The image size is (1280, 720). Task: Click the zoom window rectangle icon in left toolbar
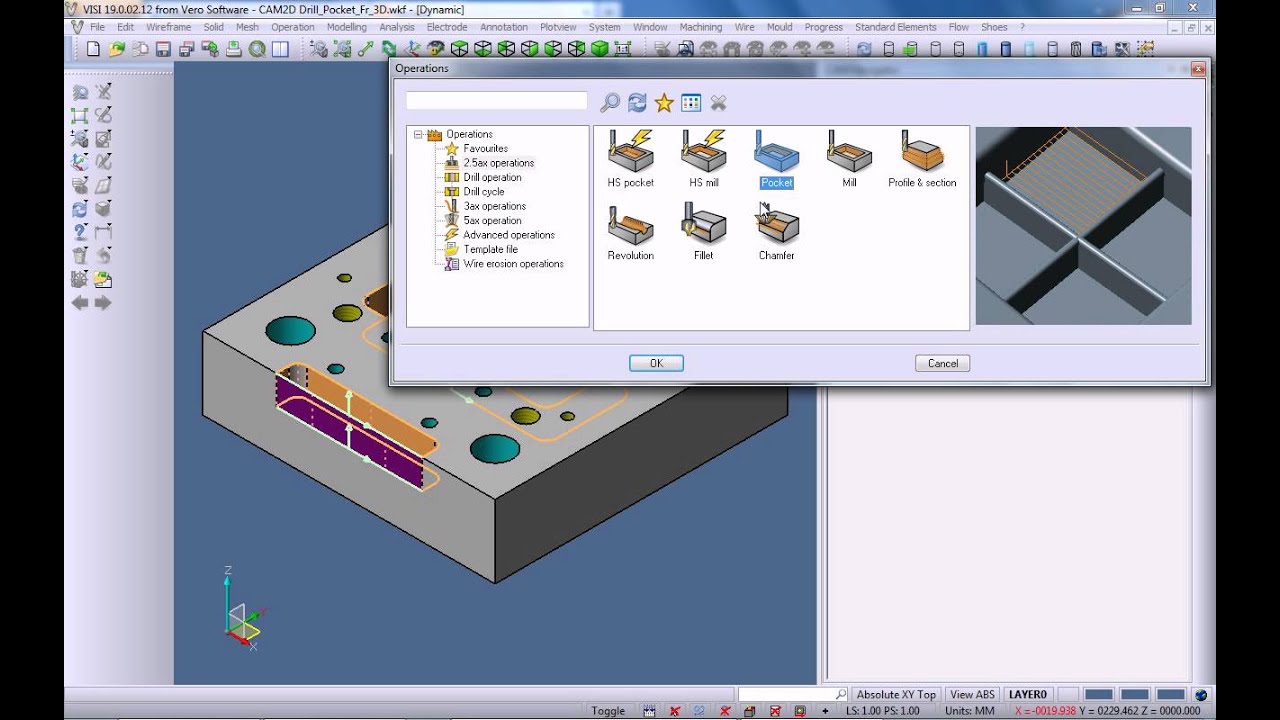(x=80, y=116)
